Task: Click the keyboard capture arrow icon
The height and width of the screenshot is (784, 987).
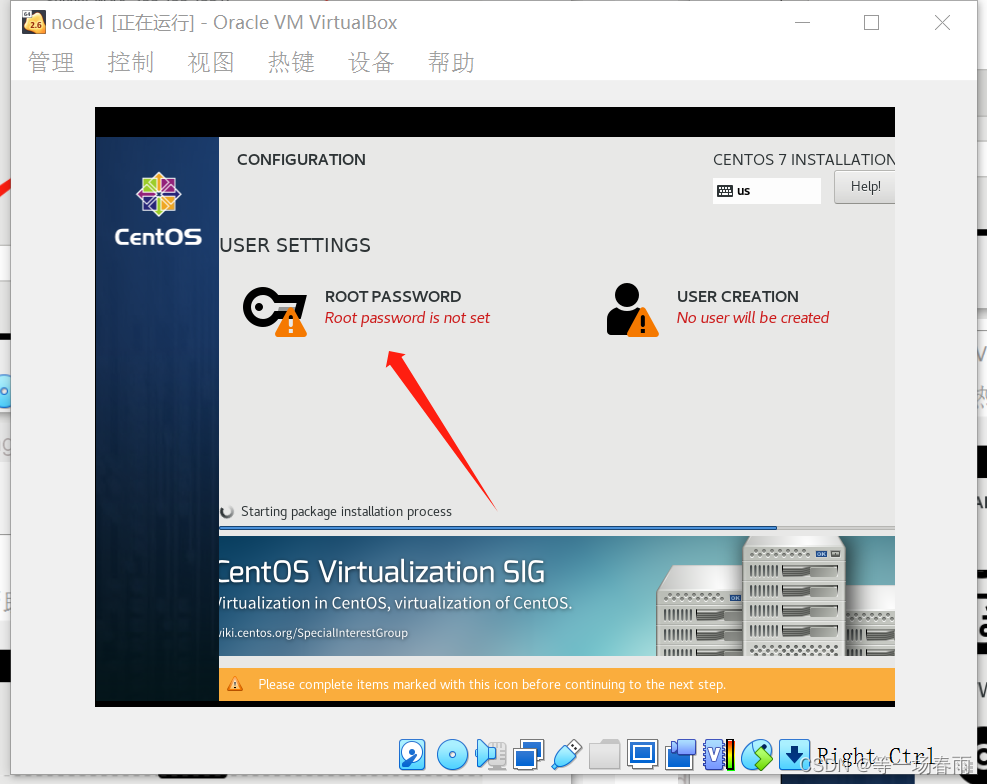Action: coord(794,754)
